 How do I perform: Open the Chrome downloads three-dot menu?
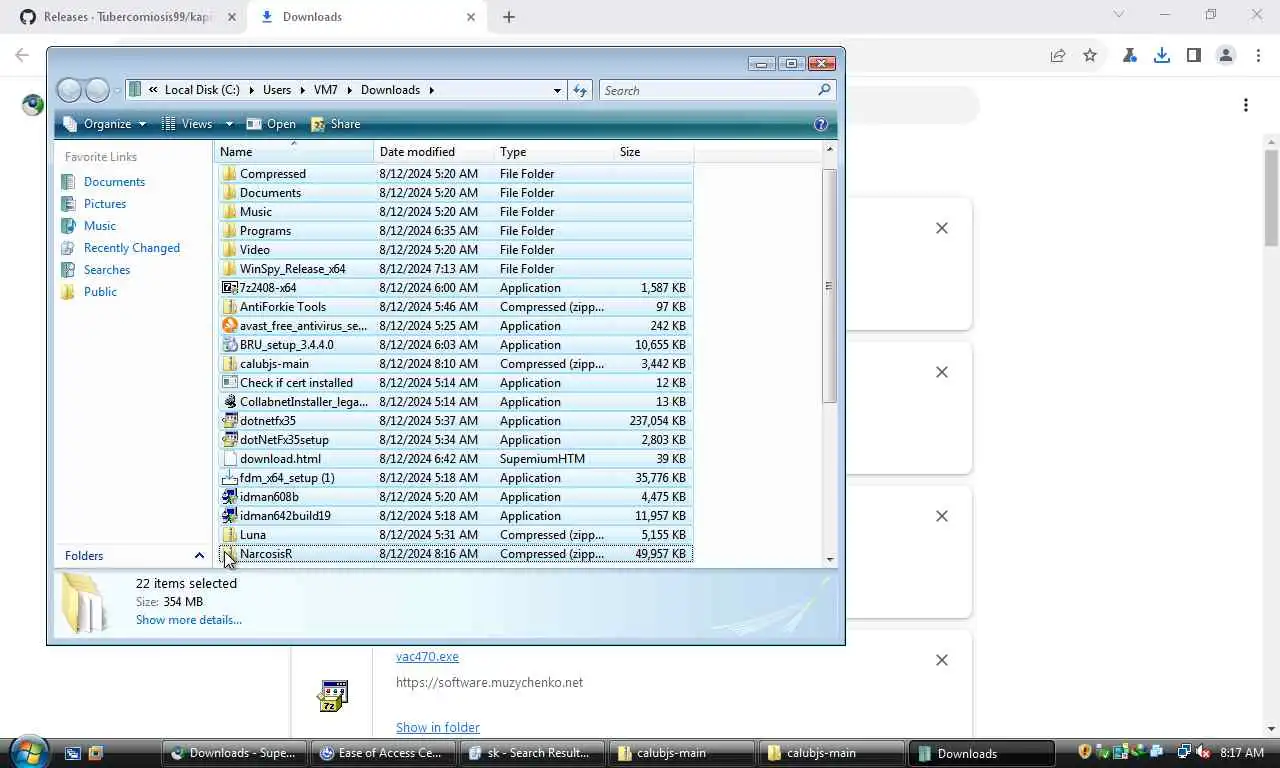tap(1246, 105)
